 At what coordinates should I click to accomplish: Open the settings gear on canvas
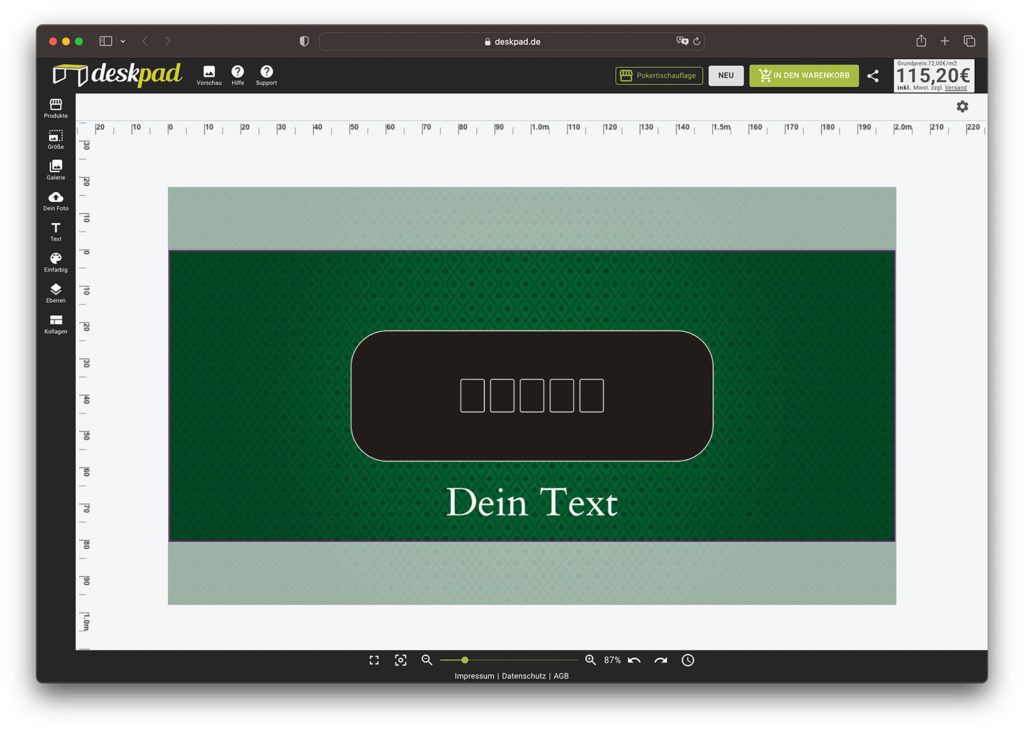click(962, 107)
